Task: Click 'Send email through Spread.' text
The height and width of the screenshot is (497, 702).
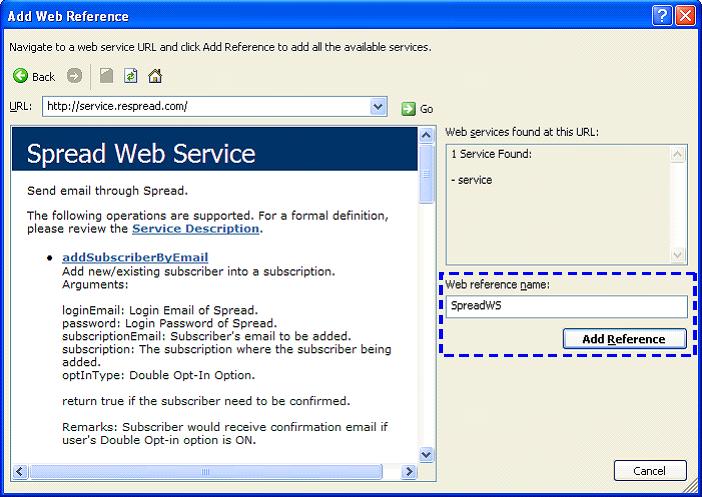Action: click(x=107, y=191)
